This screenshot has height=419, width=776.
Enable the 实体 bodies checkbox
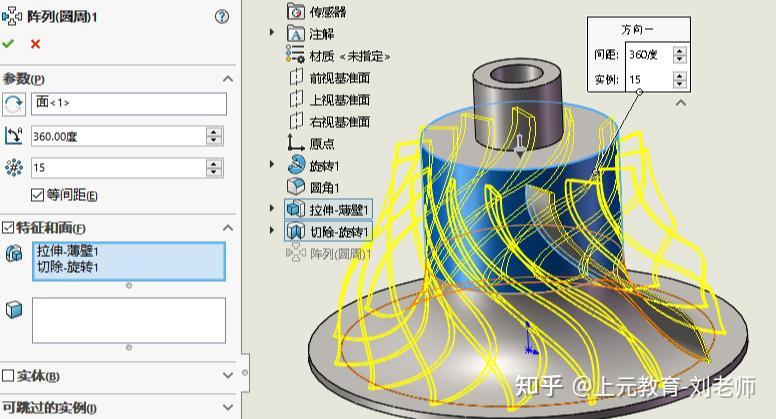[8, 375]
